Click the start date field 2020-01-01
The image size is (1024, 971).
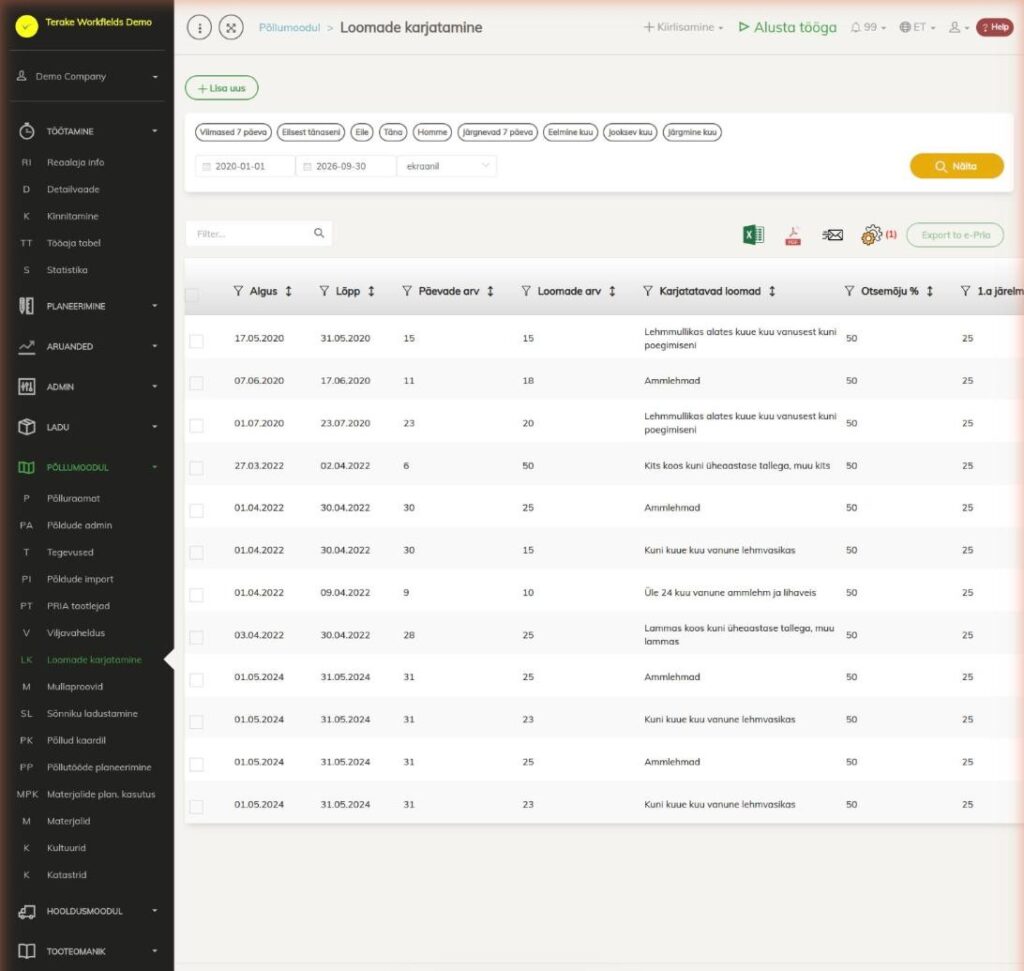[x=245, y=166]
